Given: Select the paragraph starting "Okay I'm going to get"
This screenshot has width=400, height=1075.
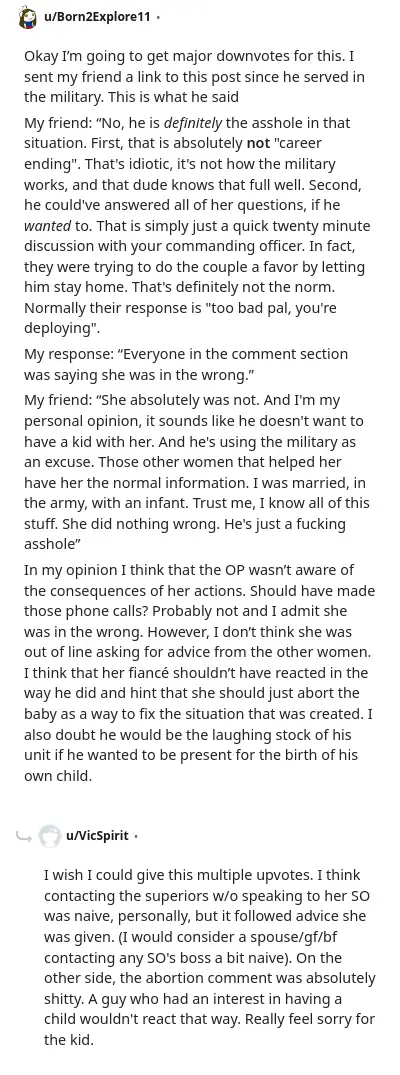Looking at the screenshot, I should click(x=194, y=77).
